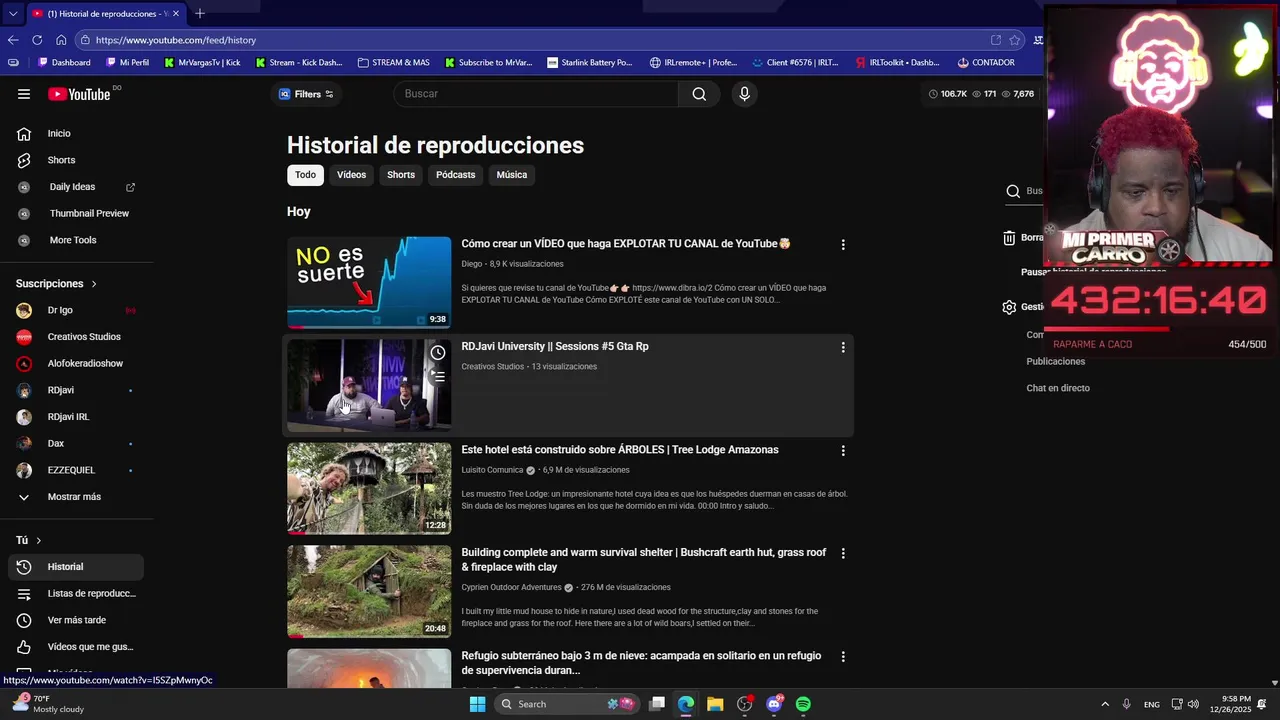Open Tree Lodge Amazonas thumbnail

369,489
